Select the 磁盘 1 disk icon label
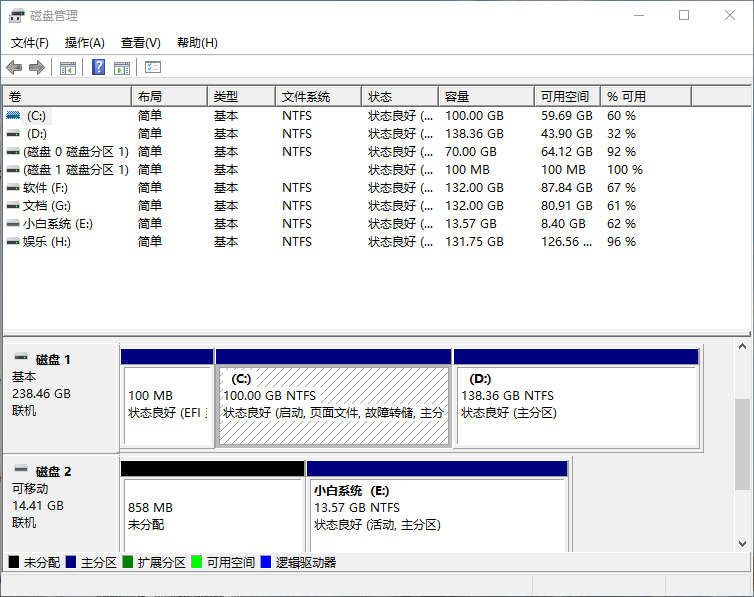The height and width of the screenshot is (597, 754). (53, 360)
